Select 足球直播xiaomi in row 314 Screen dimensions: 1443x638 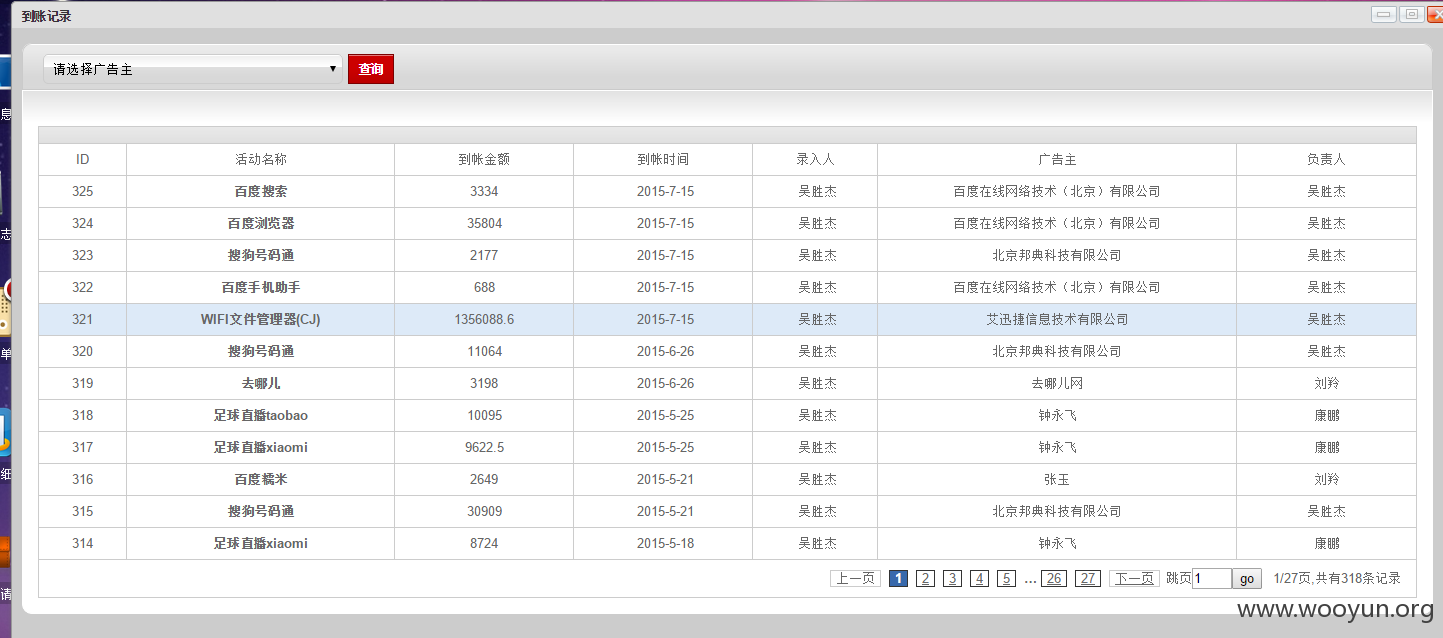tap(261, 543)
